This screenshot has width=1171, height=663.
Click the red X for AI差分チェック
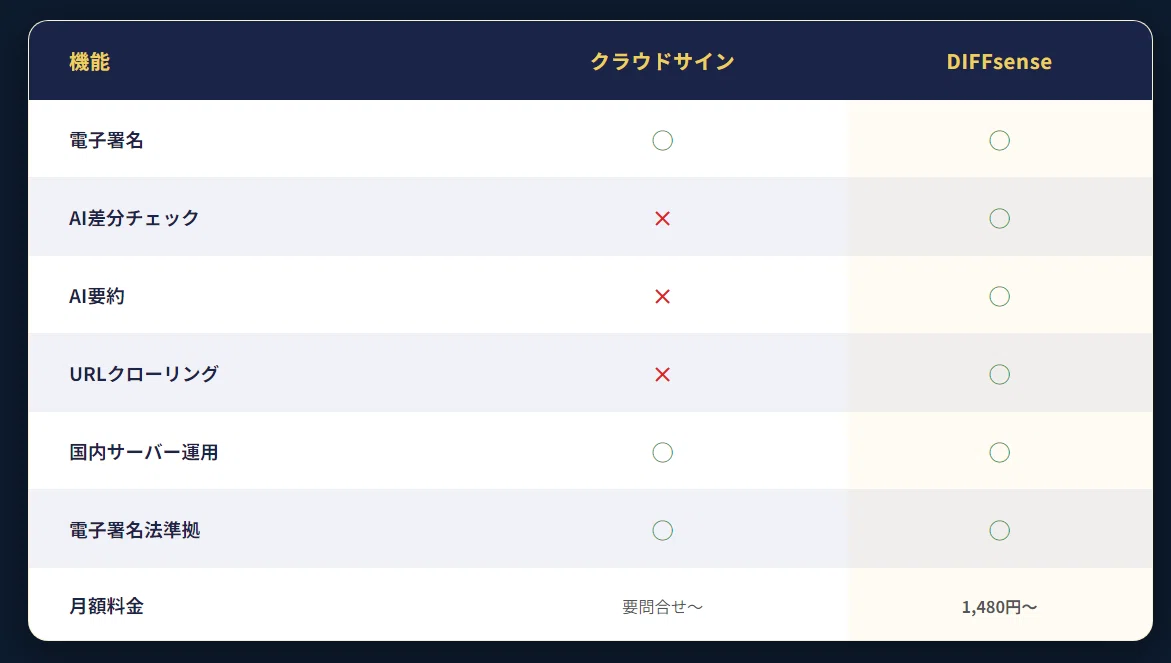tap(662, 219)
